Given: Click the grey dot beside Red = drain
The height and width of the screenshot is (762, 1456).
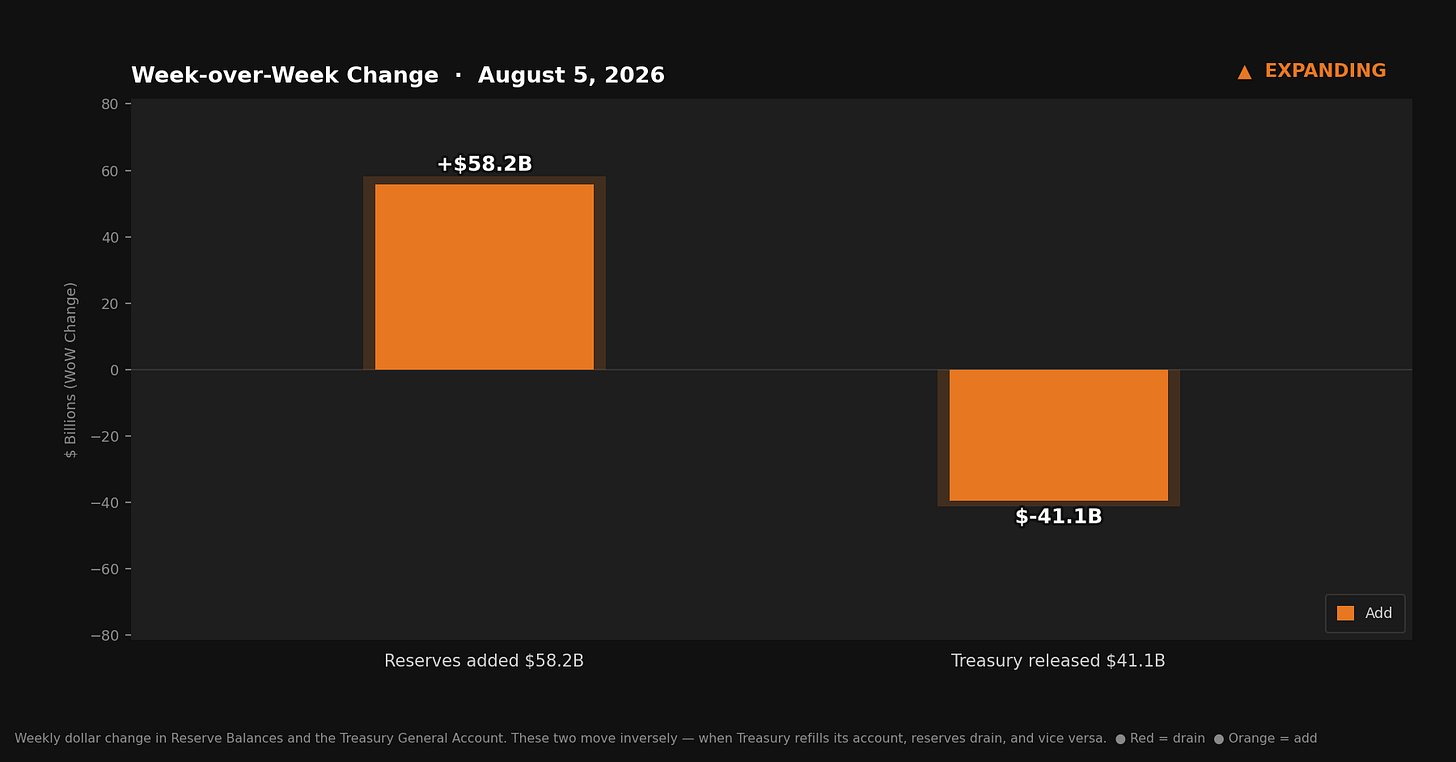Looking at the screenshot, I should pos(1120,739).
